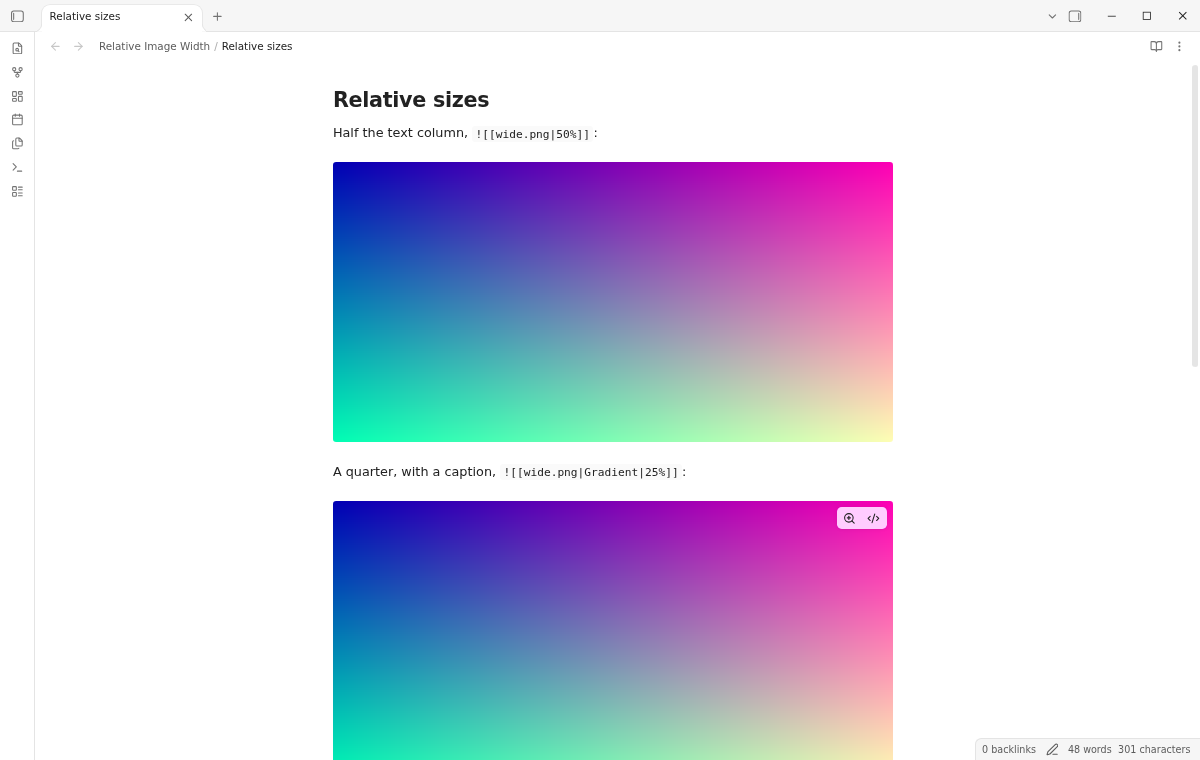Click the ![[wide.png|50%]] inline code
The image size is (1200, 760).
pos(532,134)
